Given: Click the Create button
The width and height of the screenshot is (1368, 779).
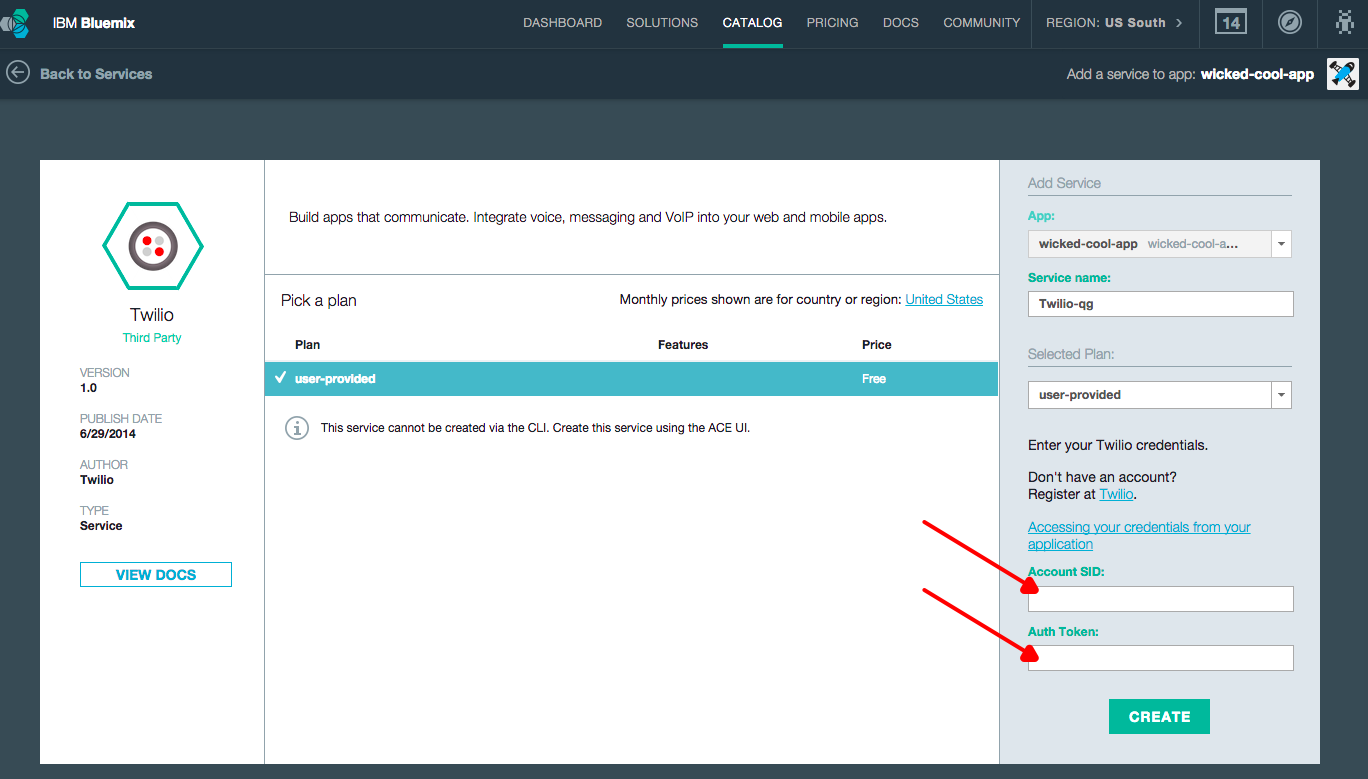Looking at the screenshot, I should point(1159,716).
